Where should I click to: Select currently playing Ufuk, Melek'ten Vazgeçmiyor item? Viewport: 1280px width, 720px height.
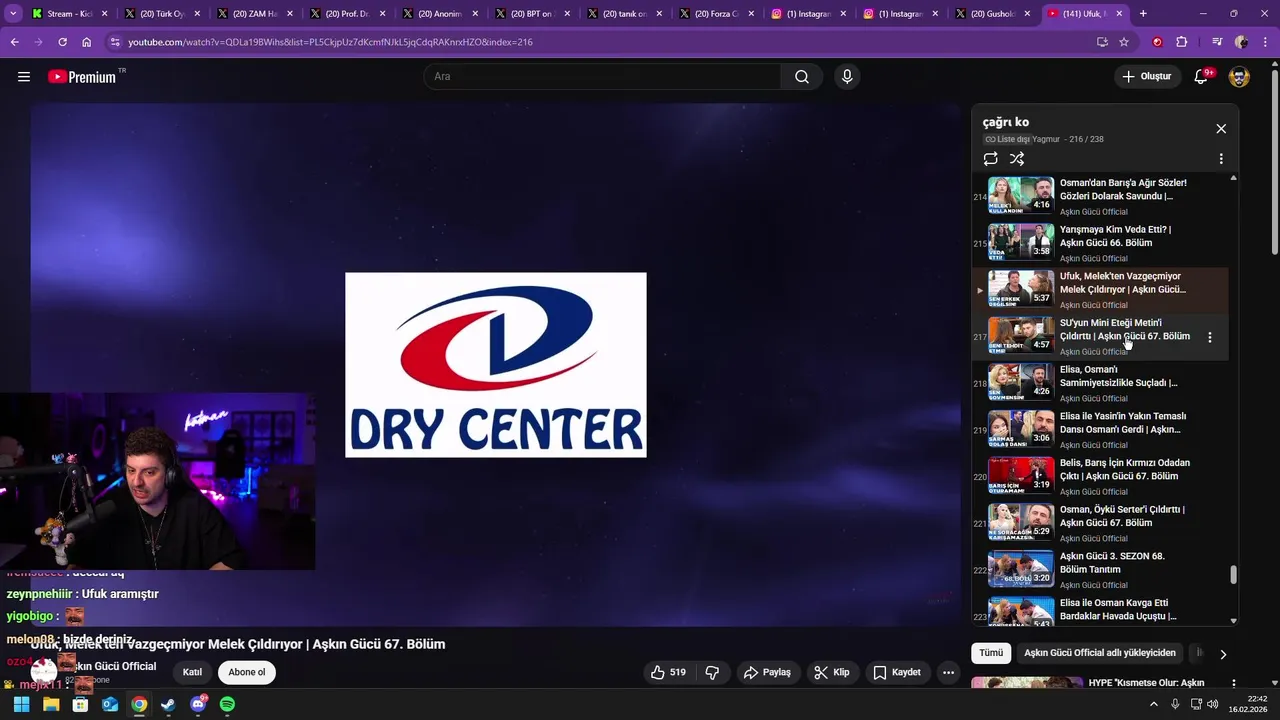[x=1100, y=289]
